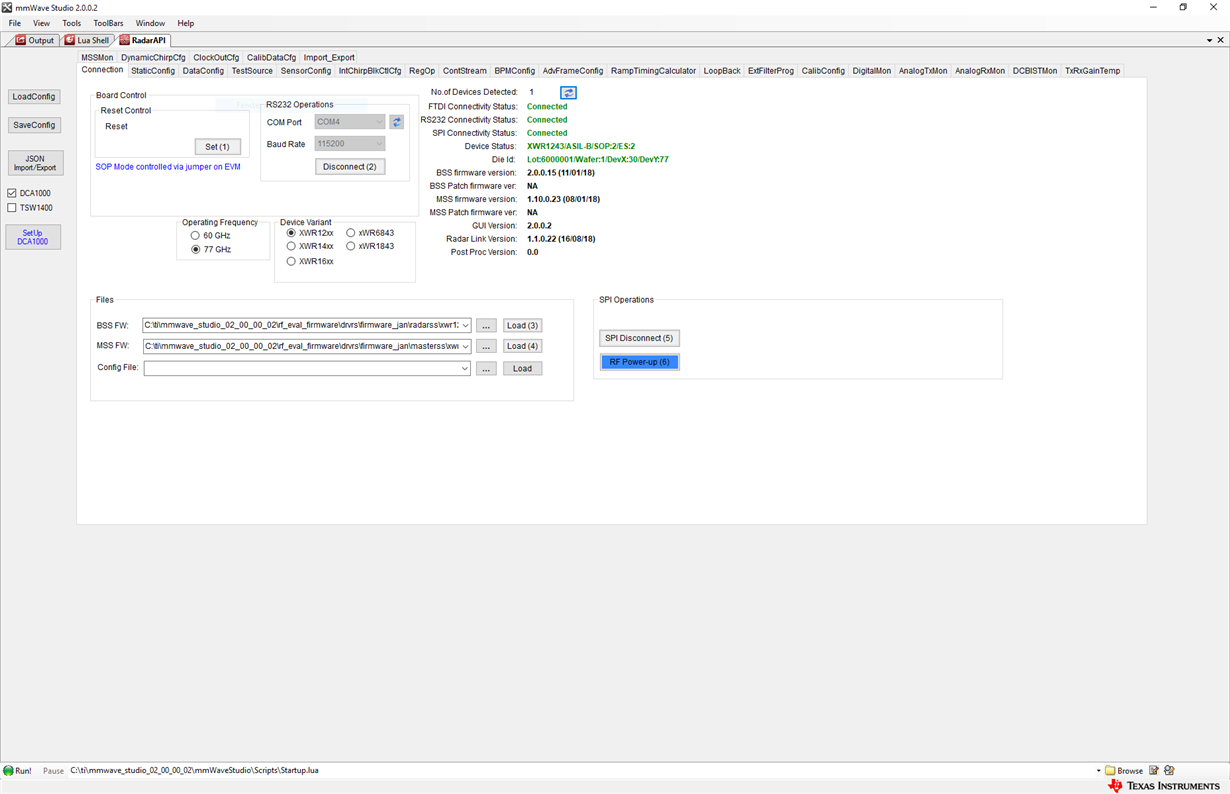Open the View menu
The height and width of the screenshot is (794, 1230).
pos(41,23)
